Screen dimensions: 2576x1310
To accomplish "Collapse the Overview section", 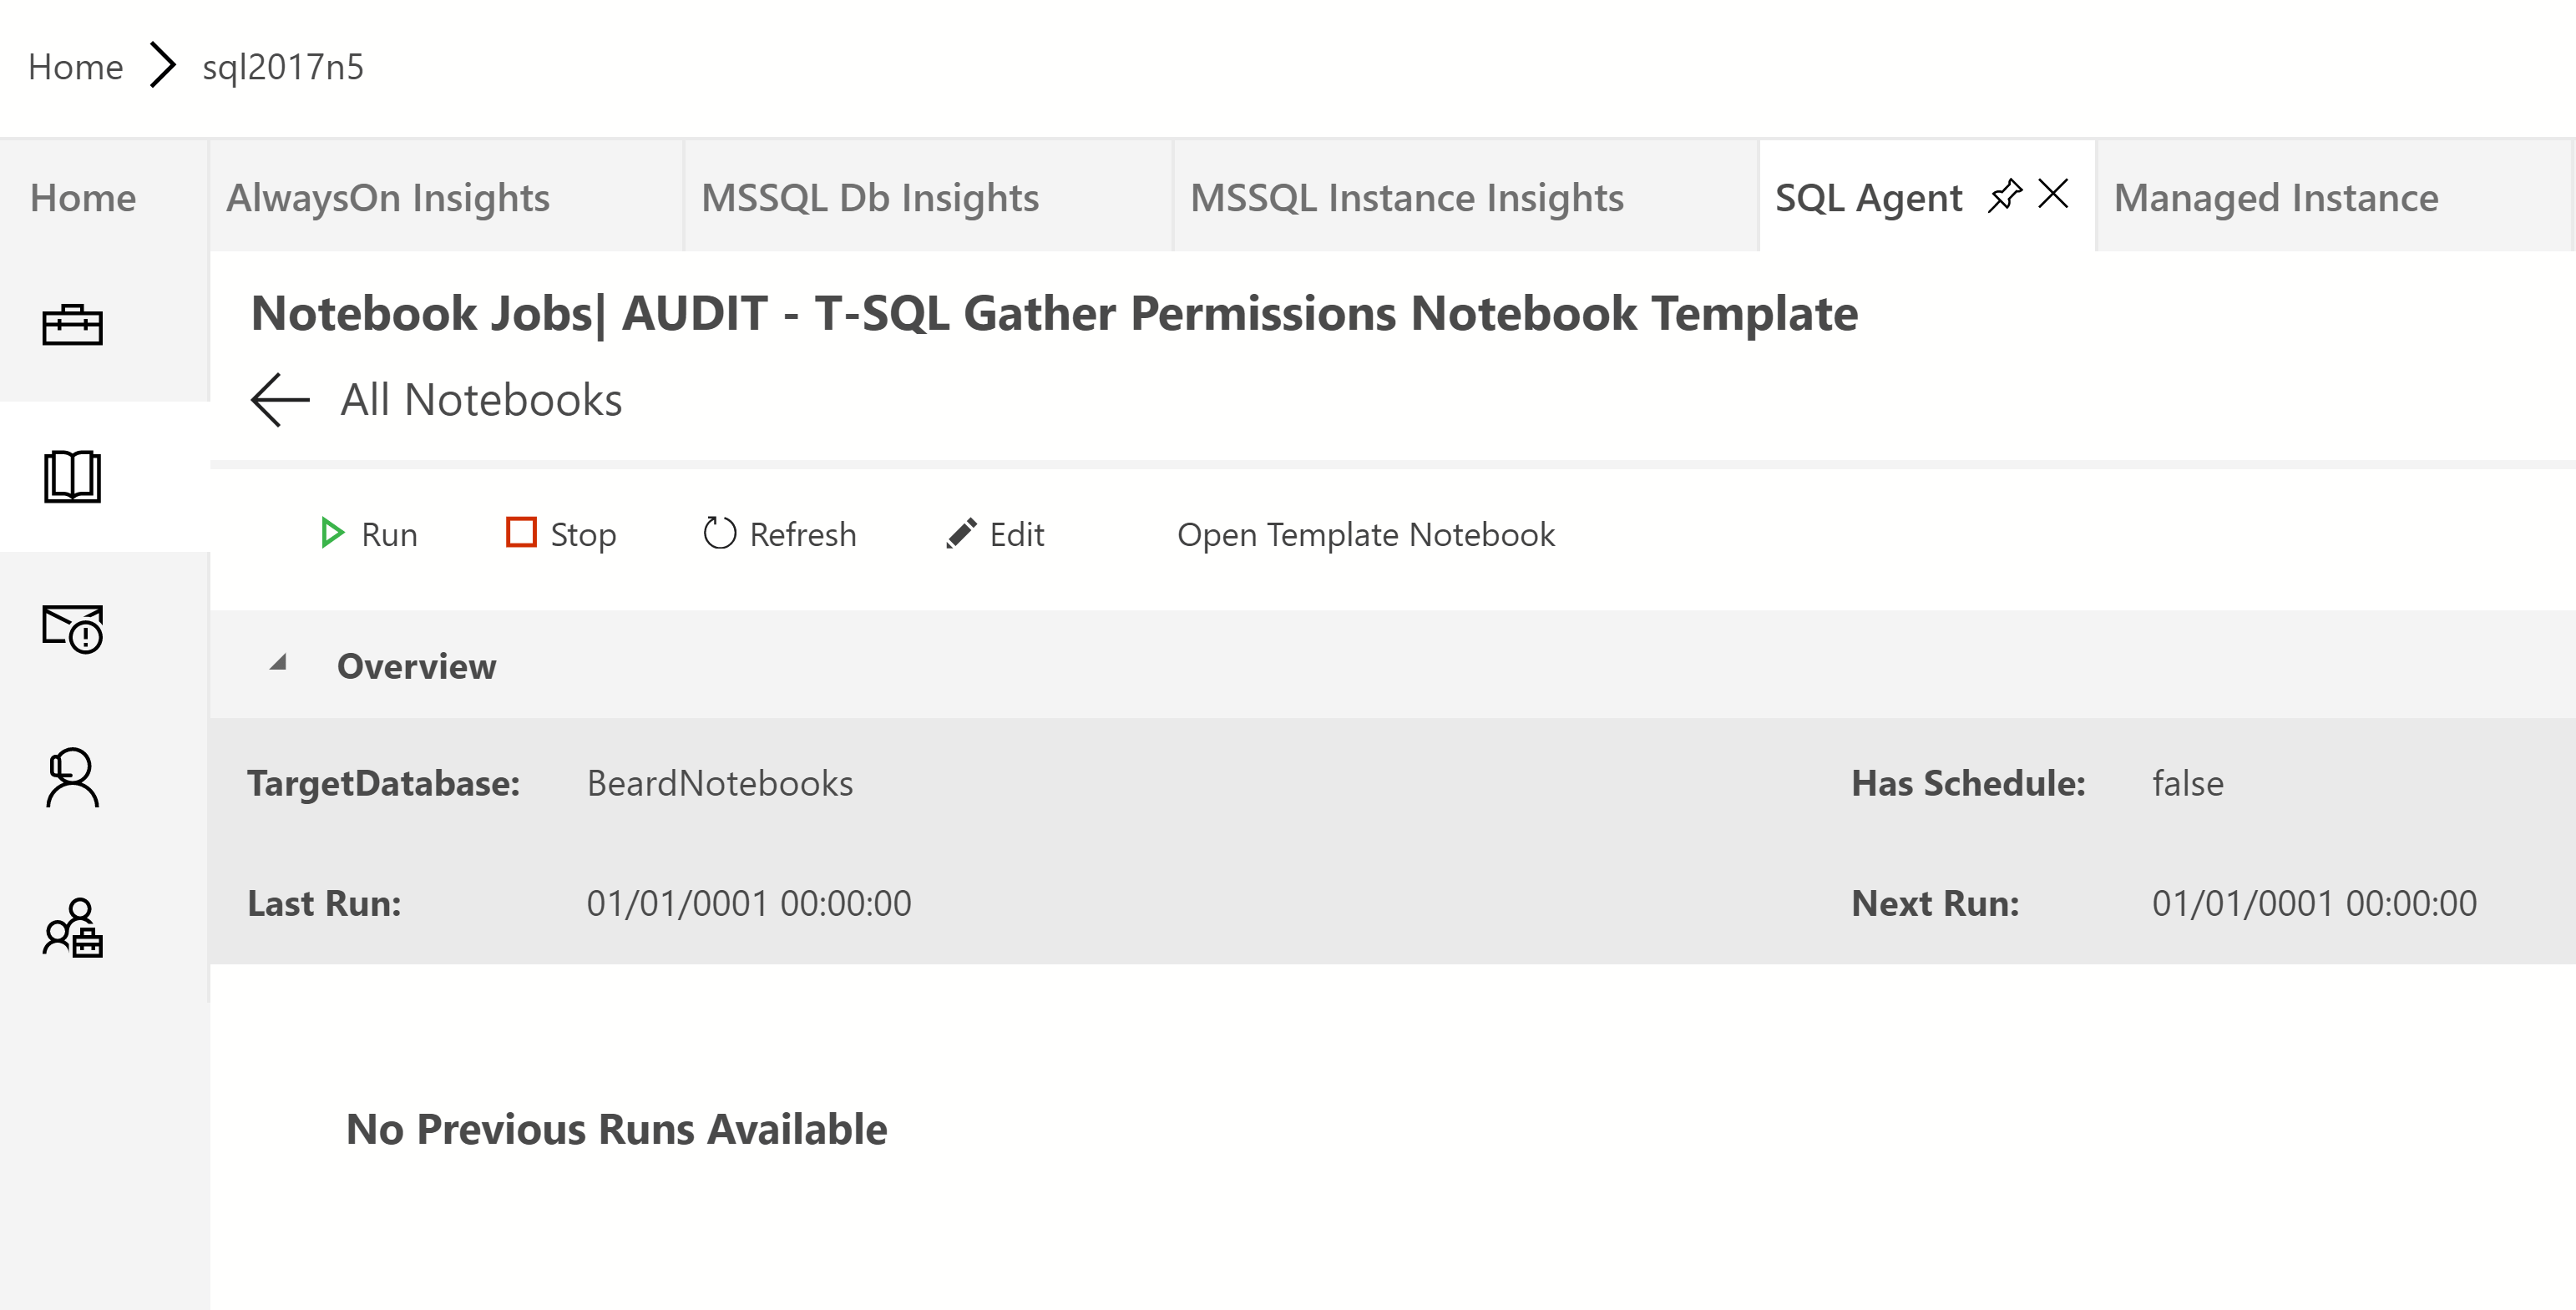I will 279,664.
